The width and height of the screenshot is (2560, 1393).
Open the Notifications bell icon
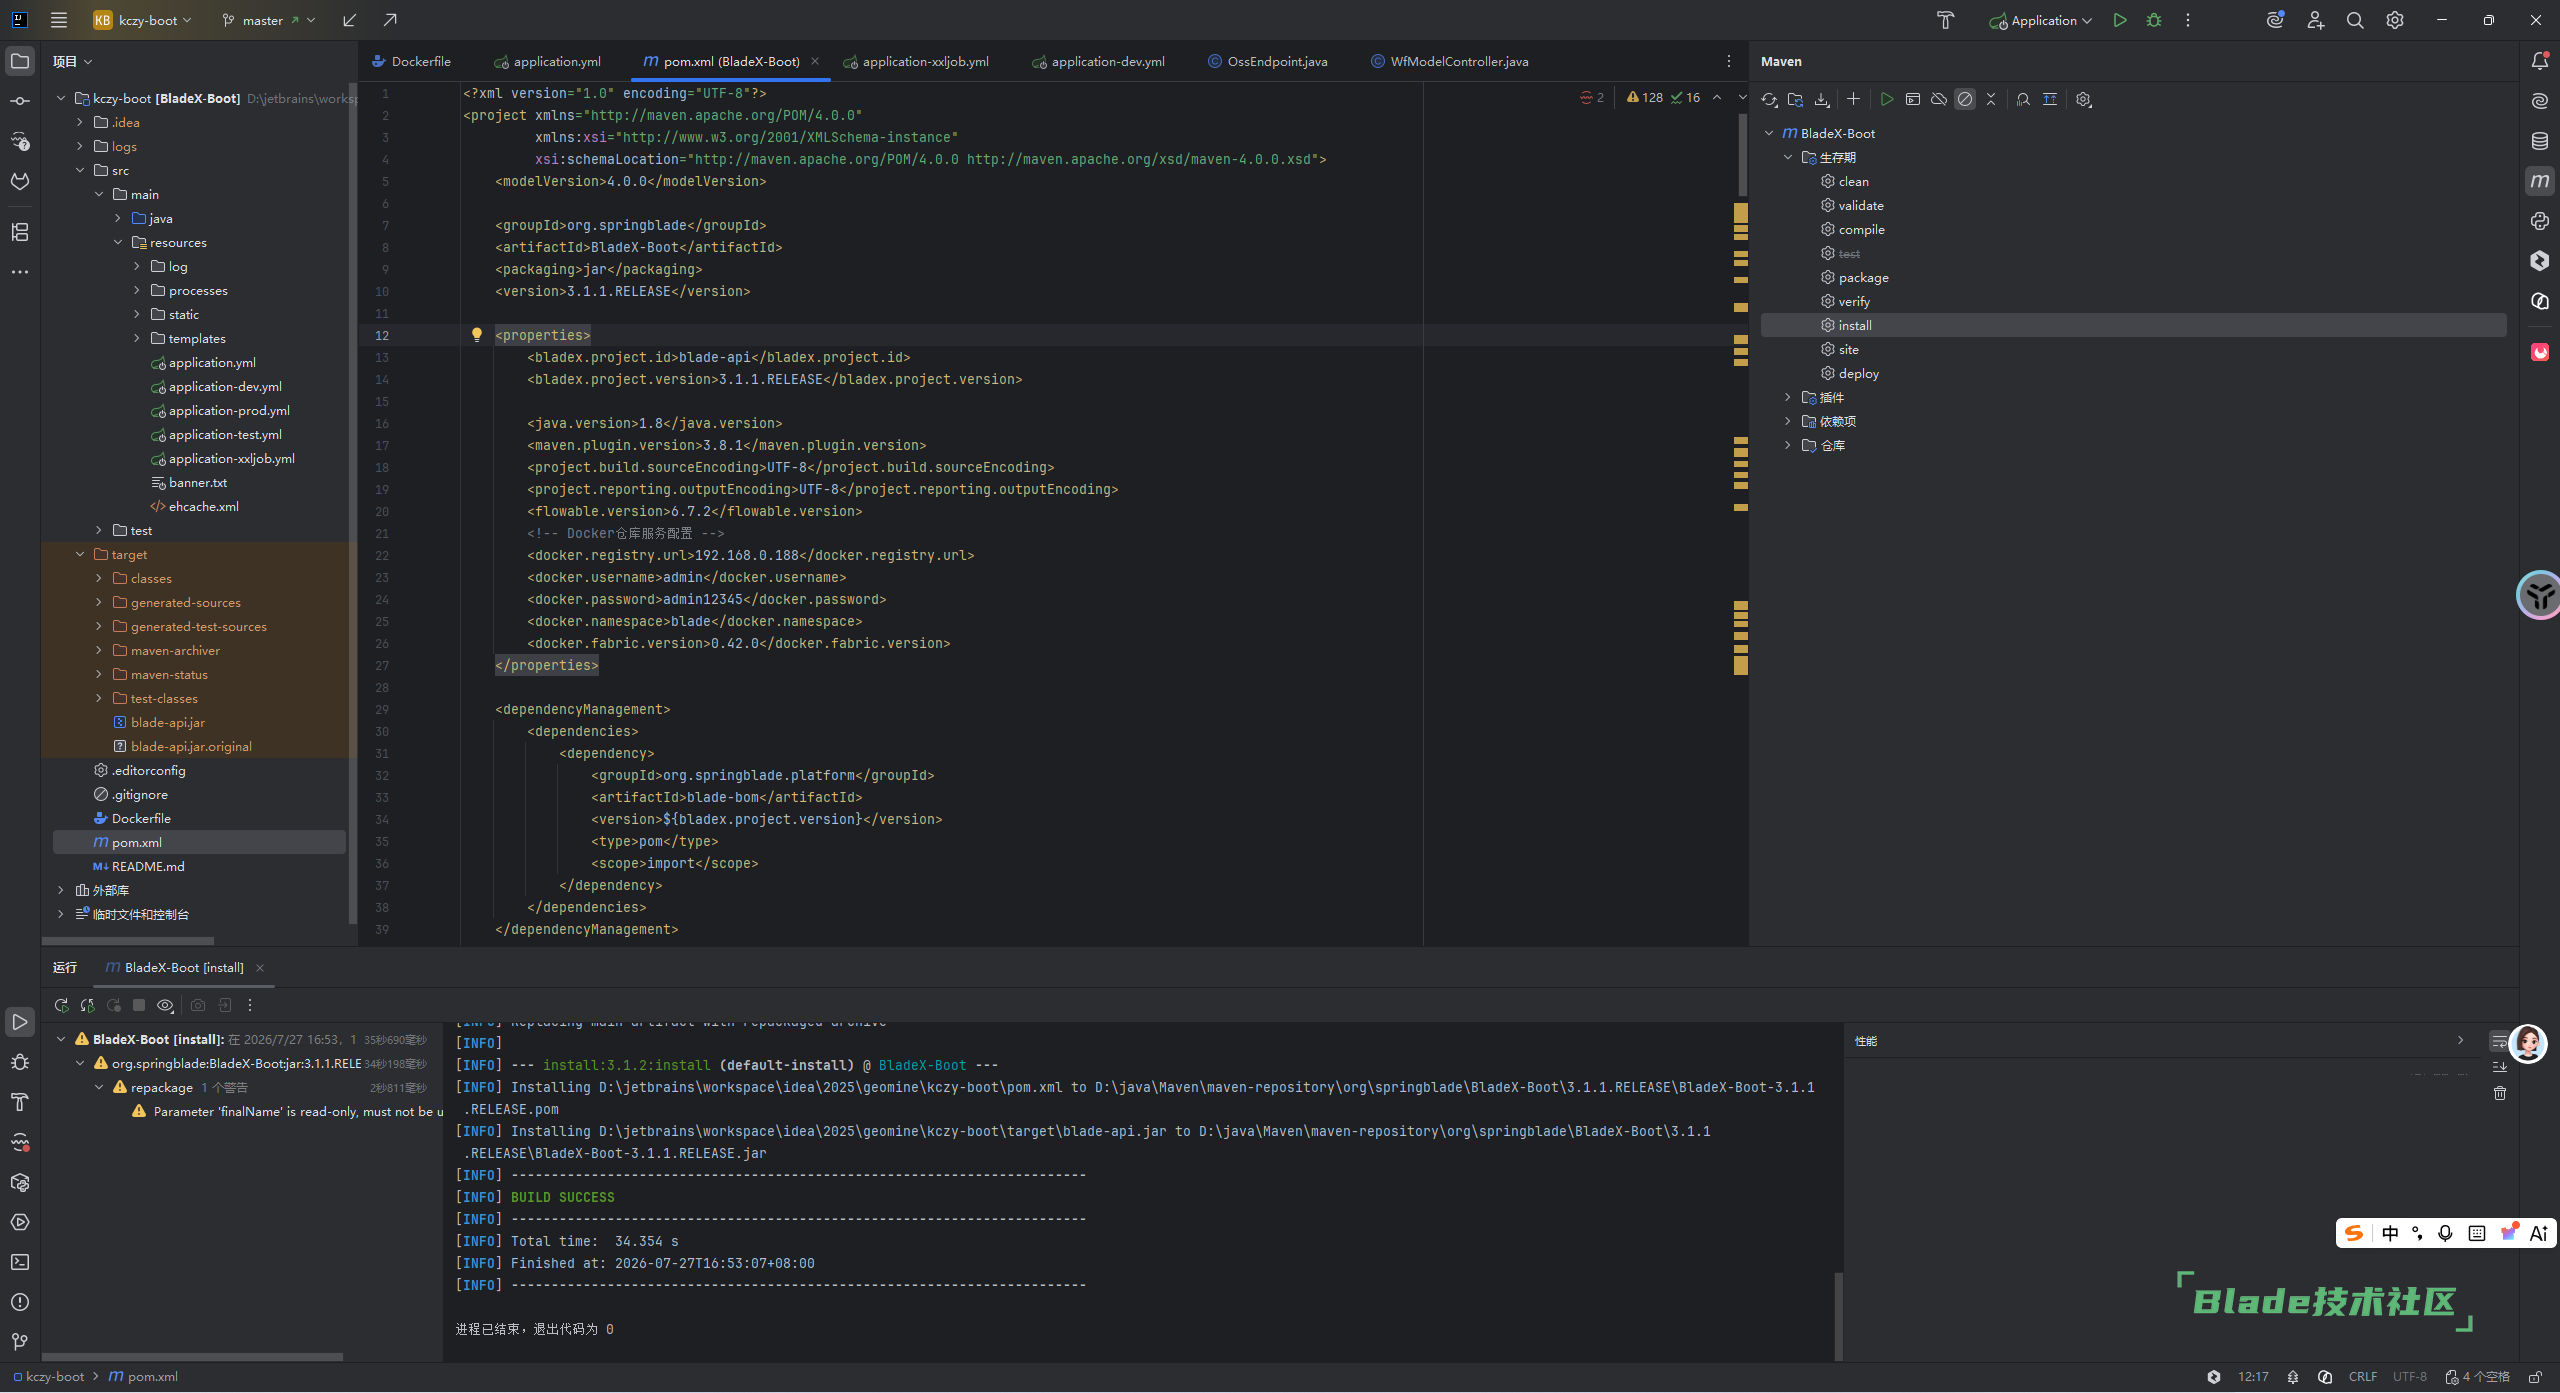point(2539,61)
